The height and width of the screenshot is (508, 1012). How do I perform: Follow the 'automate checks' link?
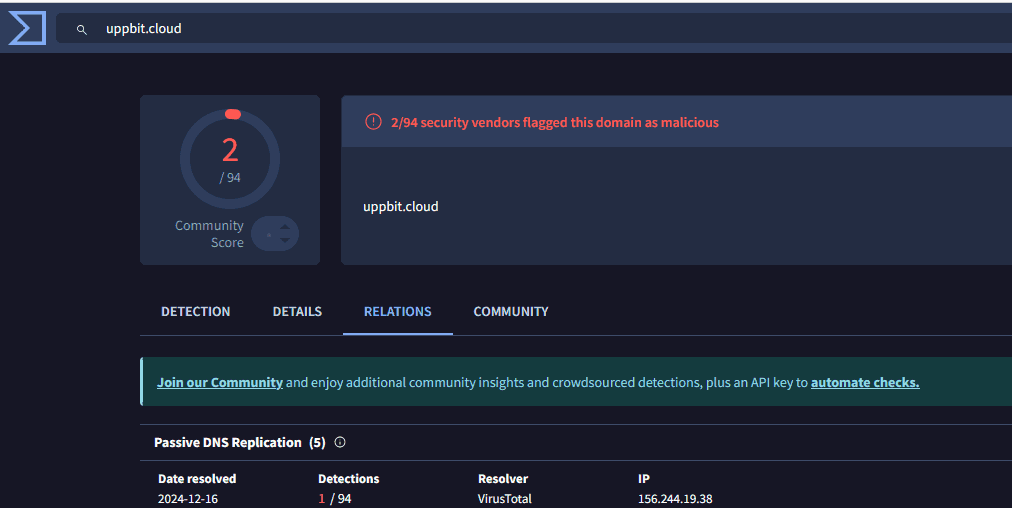click(x=864, y=382)
